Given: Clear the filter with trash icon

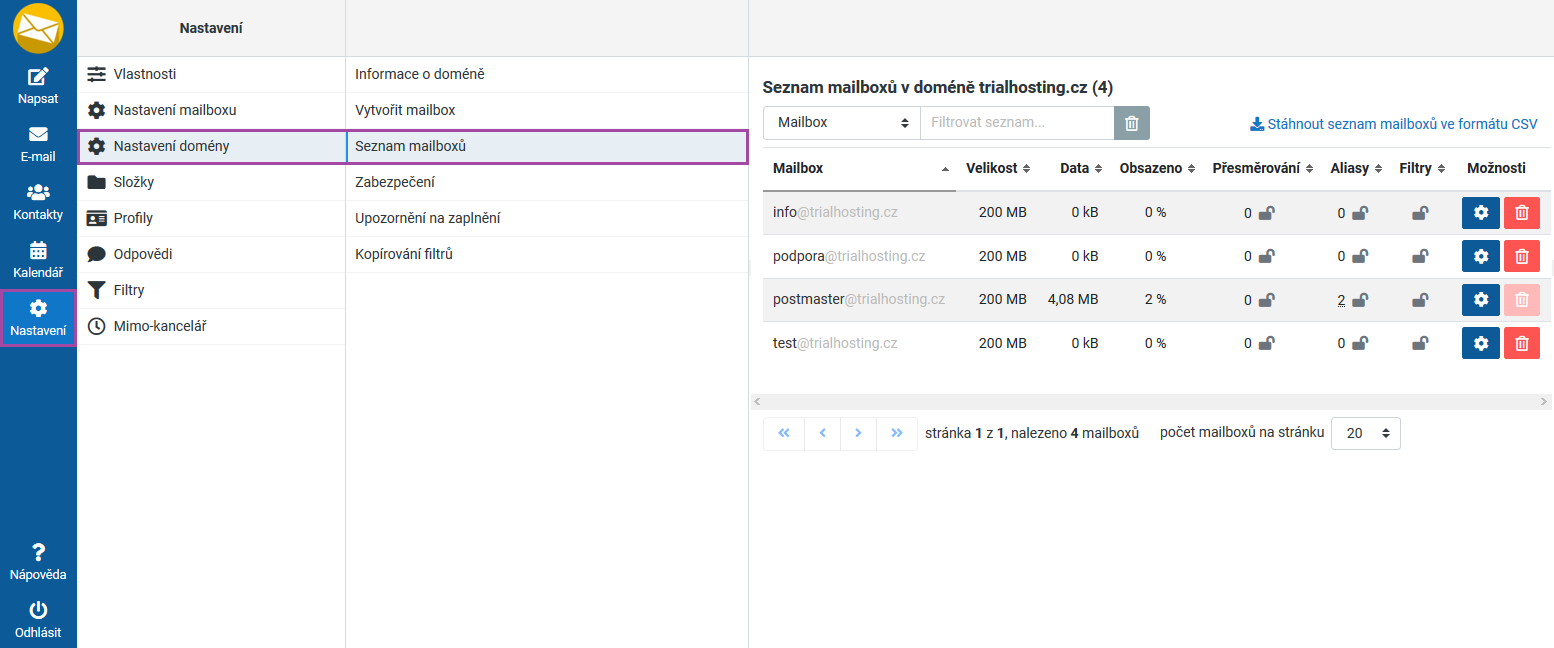Looking at the screenshot, I should tap(1132, 123).
